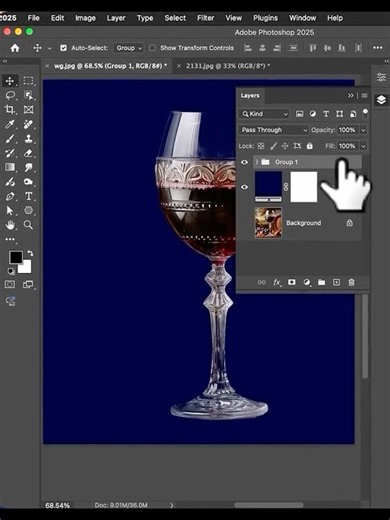Create a new group folder icon

click(x=321, y=282)
